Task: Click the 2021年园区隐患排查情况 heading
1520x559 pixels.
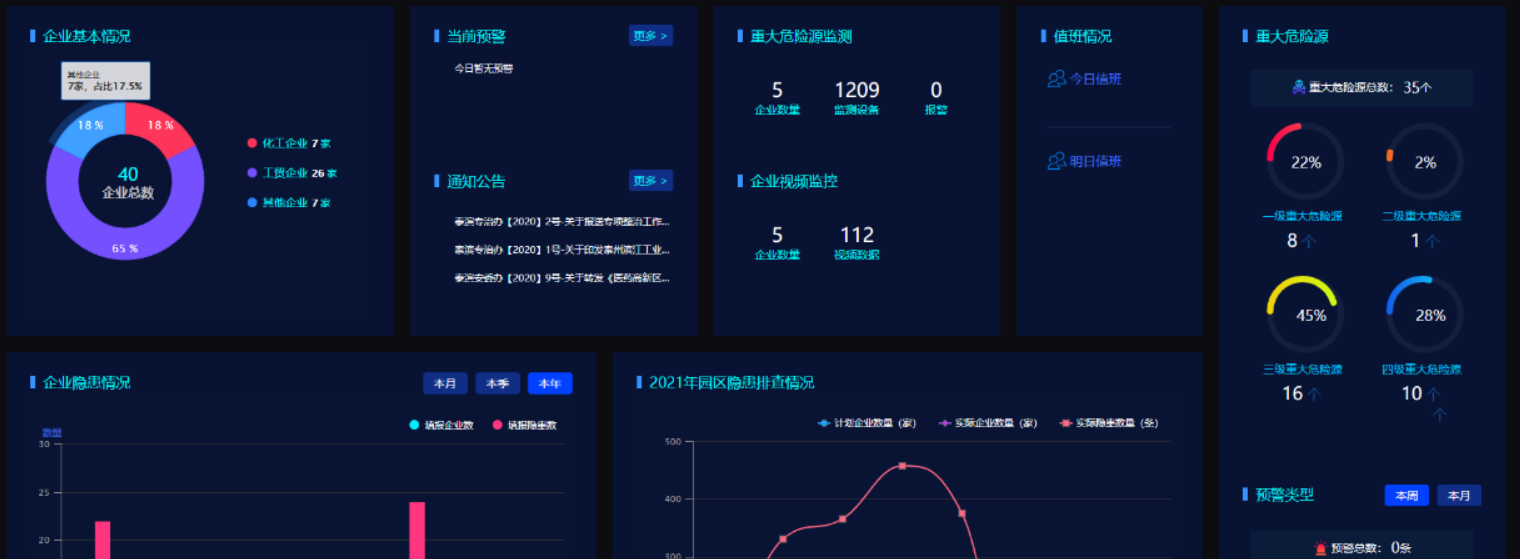Action: (x=731, y=383)
